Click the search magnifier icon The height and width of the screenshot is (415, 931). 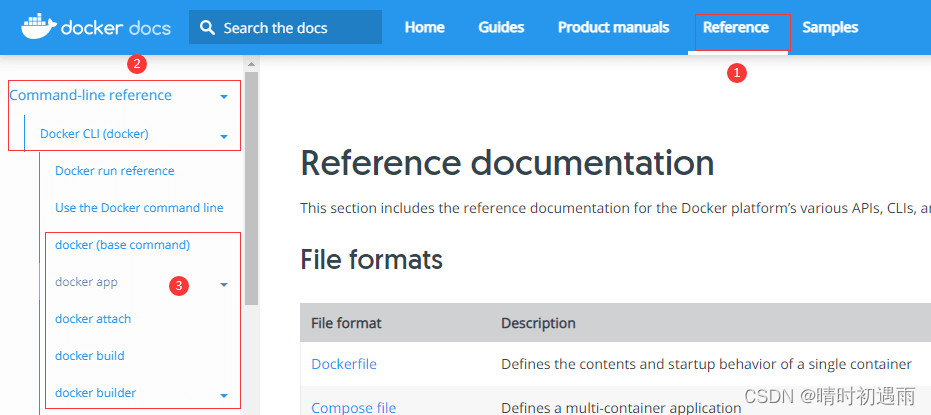(207, 27)
